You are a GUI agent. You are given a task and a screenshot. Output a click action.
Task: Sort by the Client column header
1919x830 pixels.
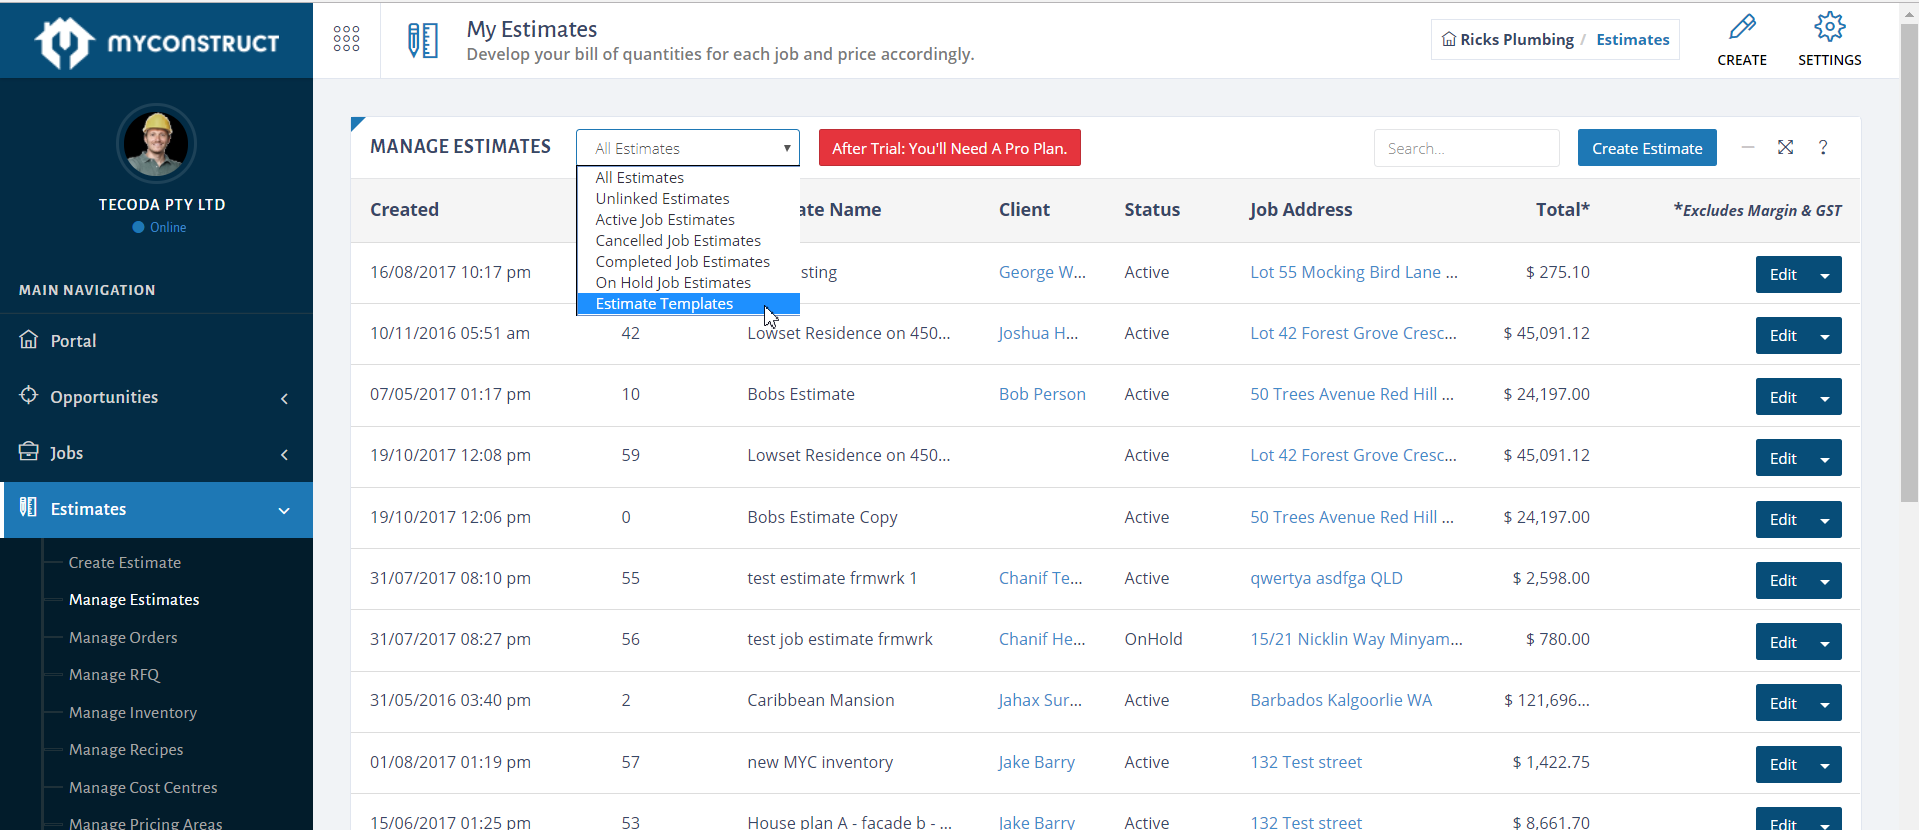coord(1024,209)
